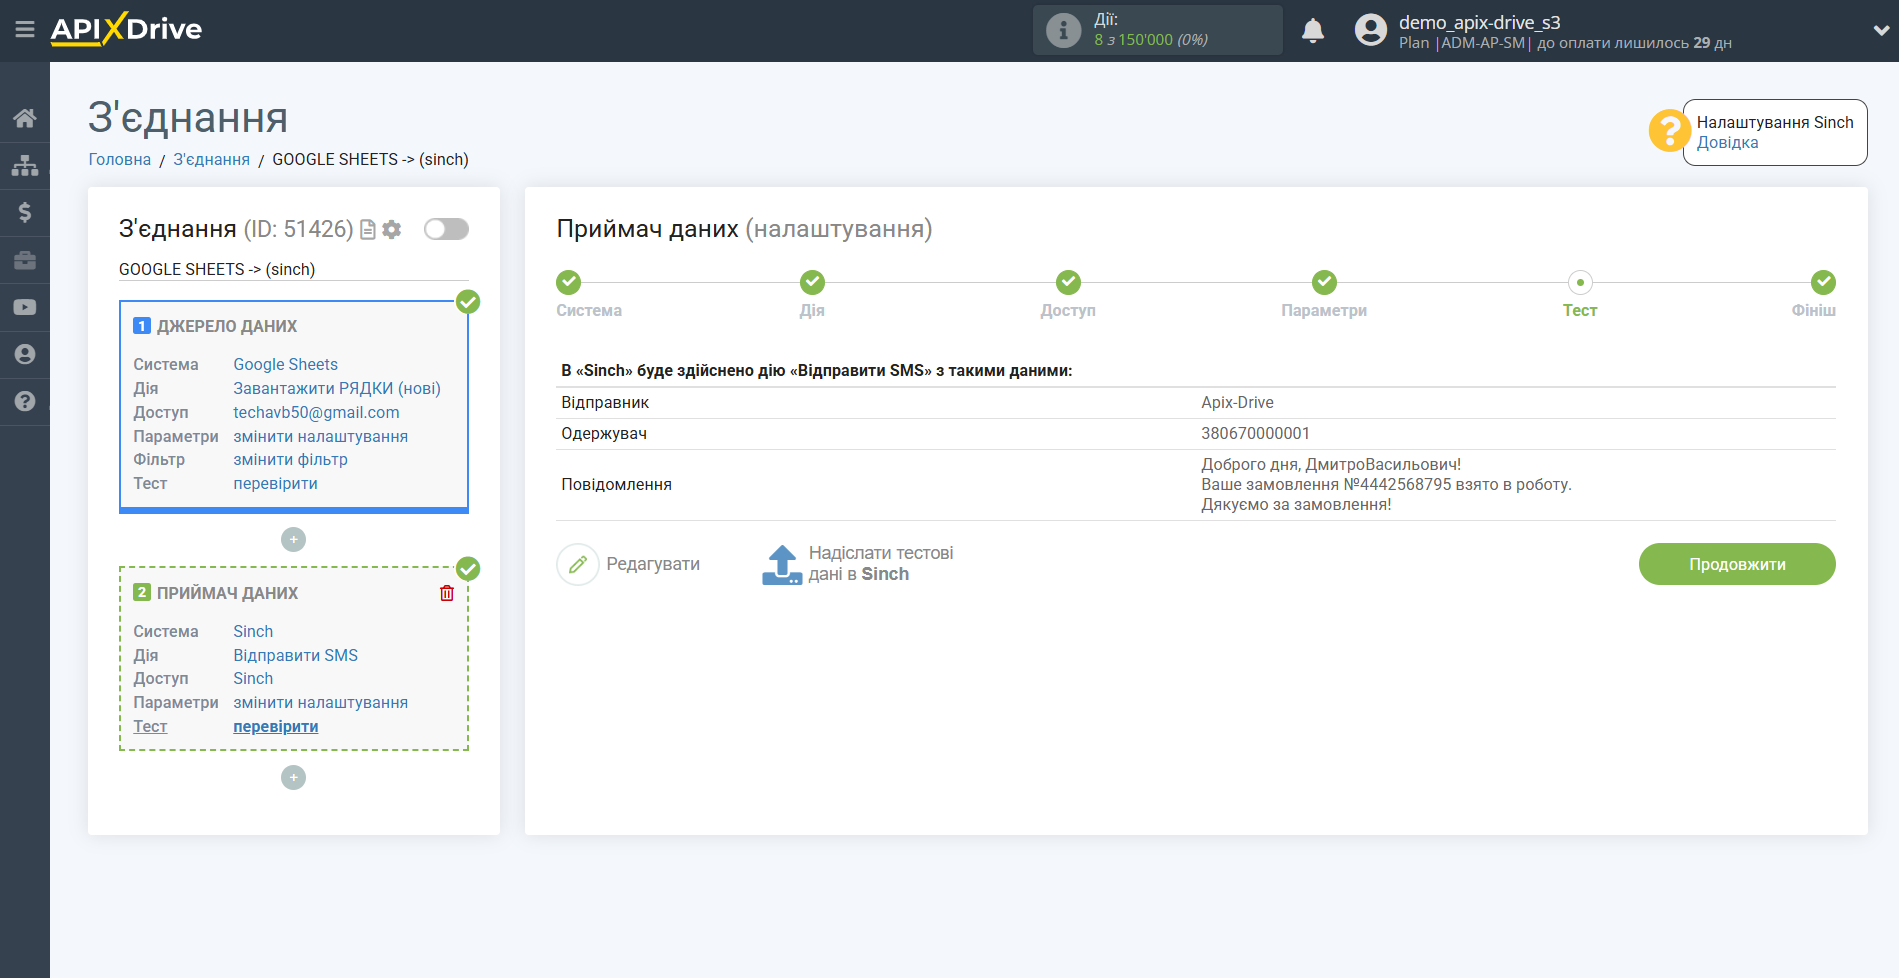The width and height of the screenshot is (1899, 978).
Task: Click the user avatar icon
Action: [x=1371, y=30]
